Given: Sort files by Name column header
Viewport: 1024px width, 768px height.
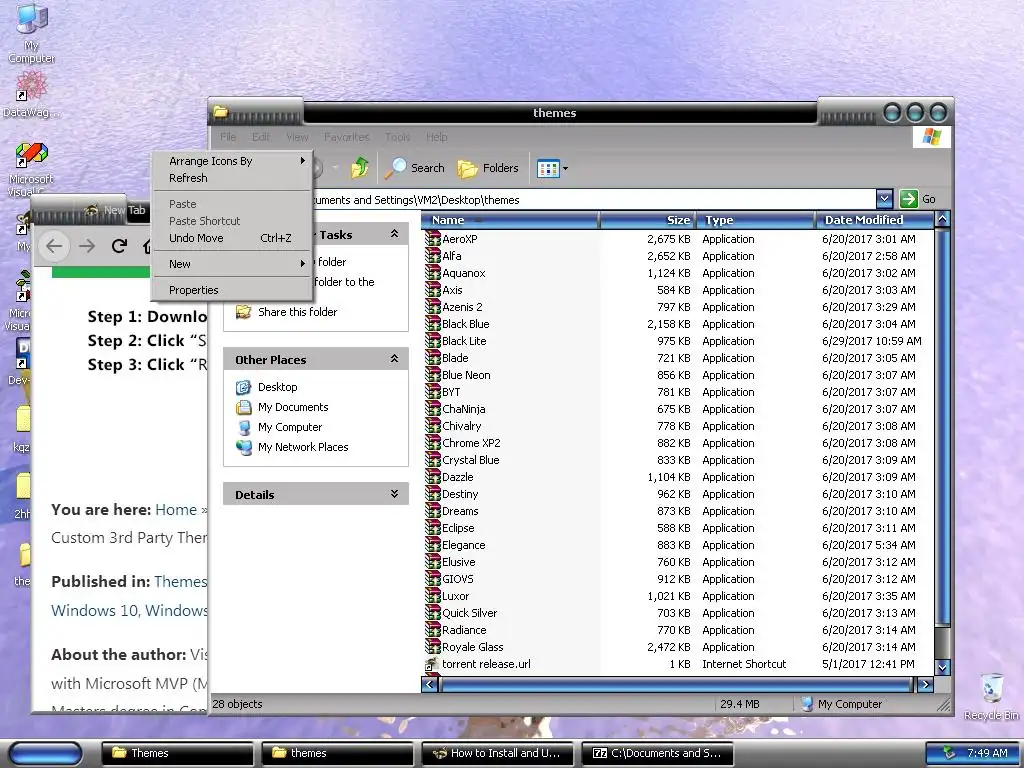Looking at the screenshot, I should [x=510, y=220].
